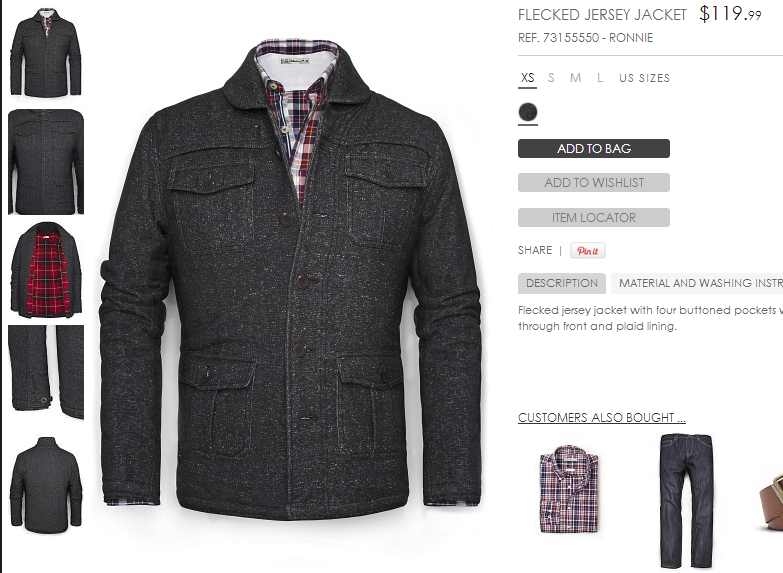The width and height of the screenshot is (783, 573).
Task: View the red plaid lining thumbnail
Action: [x=46, y=270]
